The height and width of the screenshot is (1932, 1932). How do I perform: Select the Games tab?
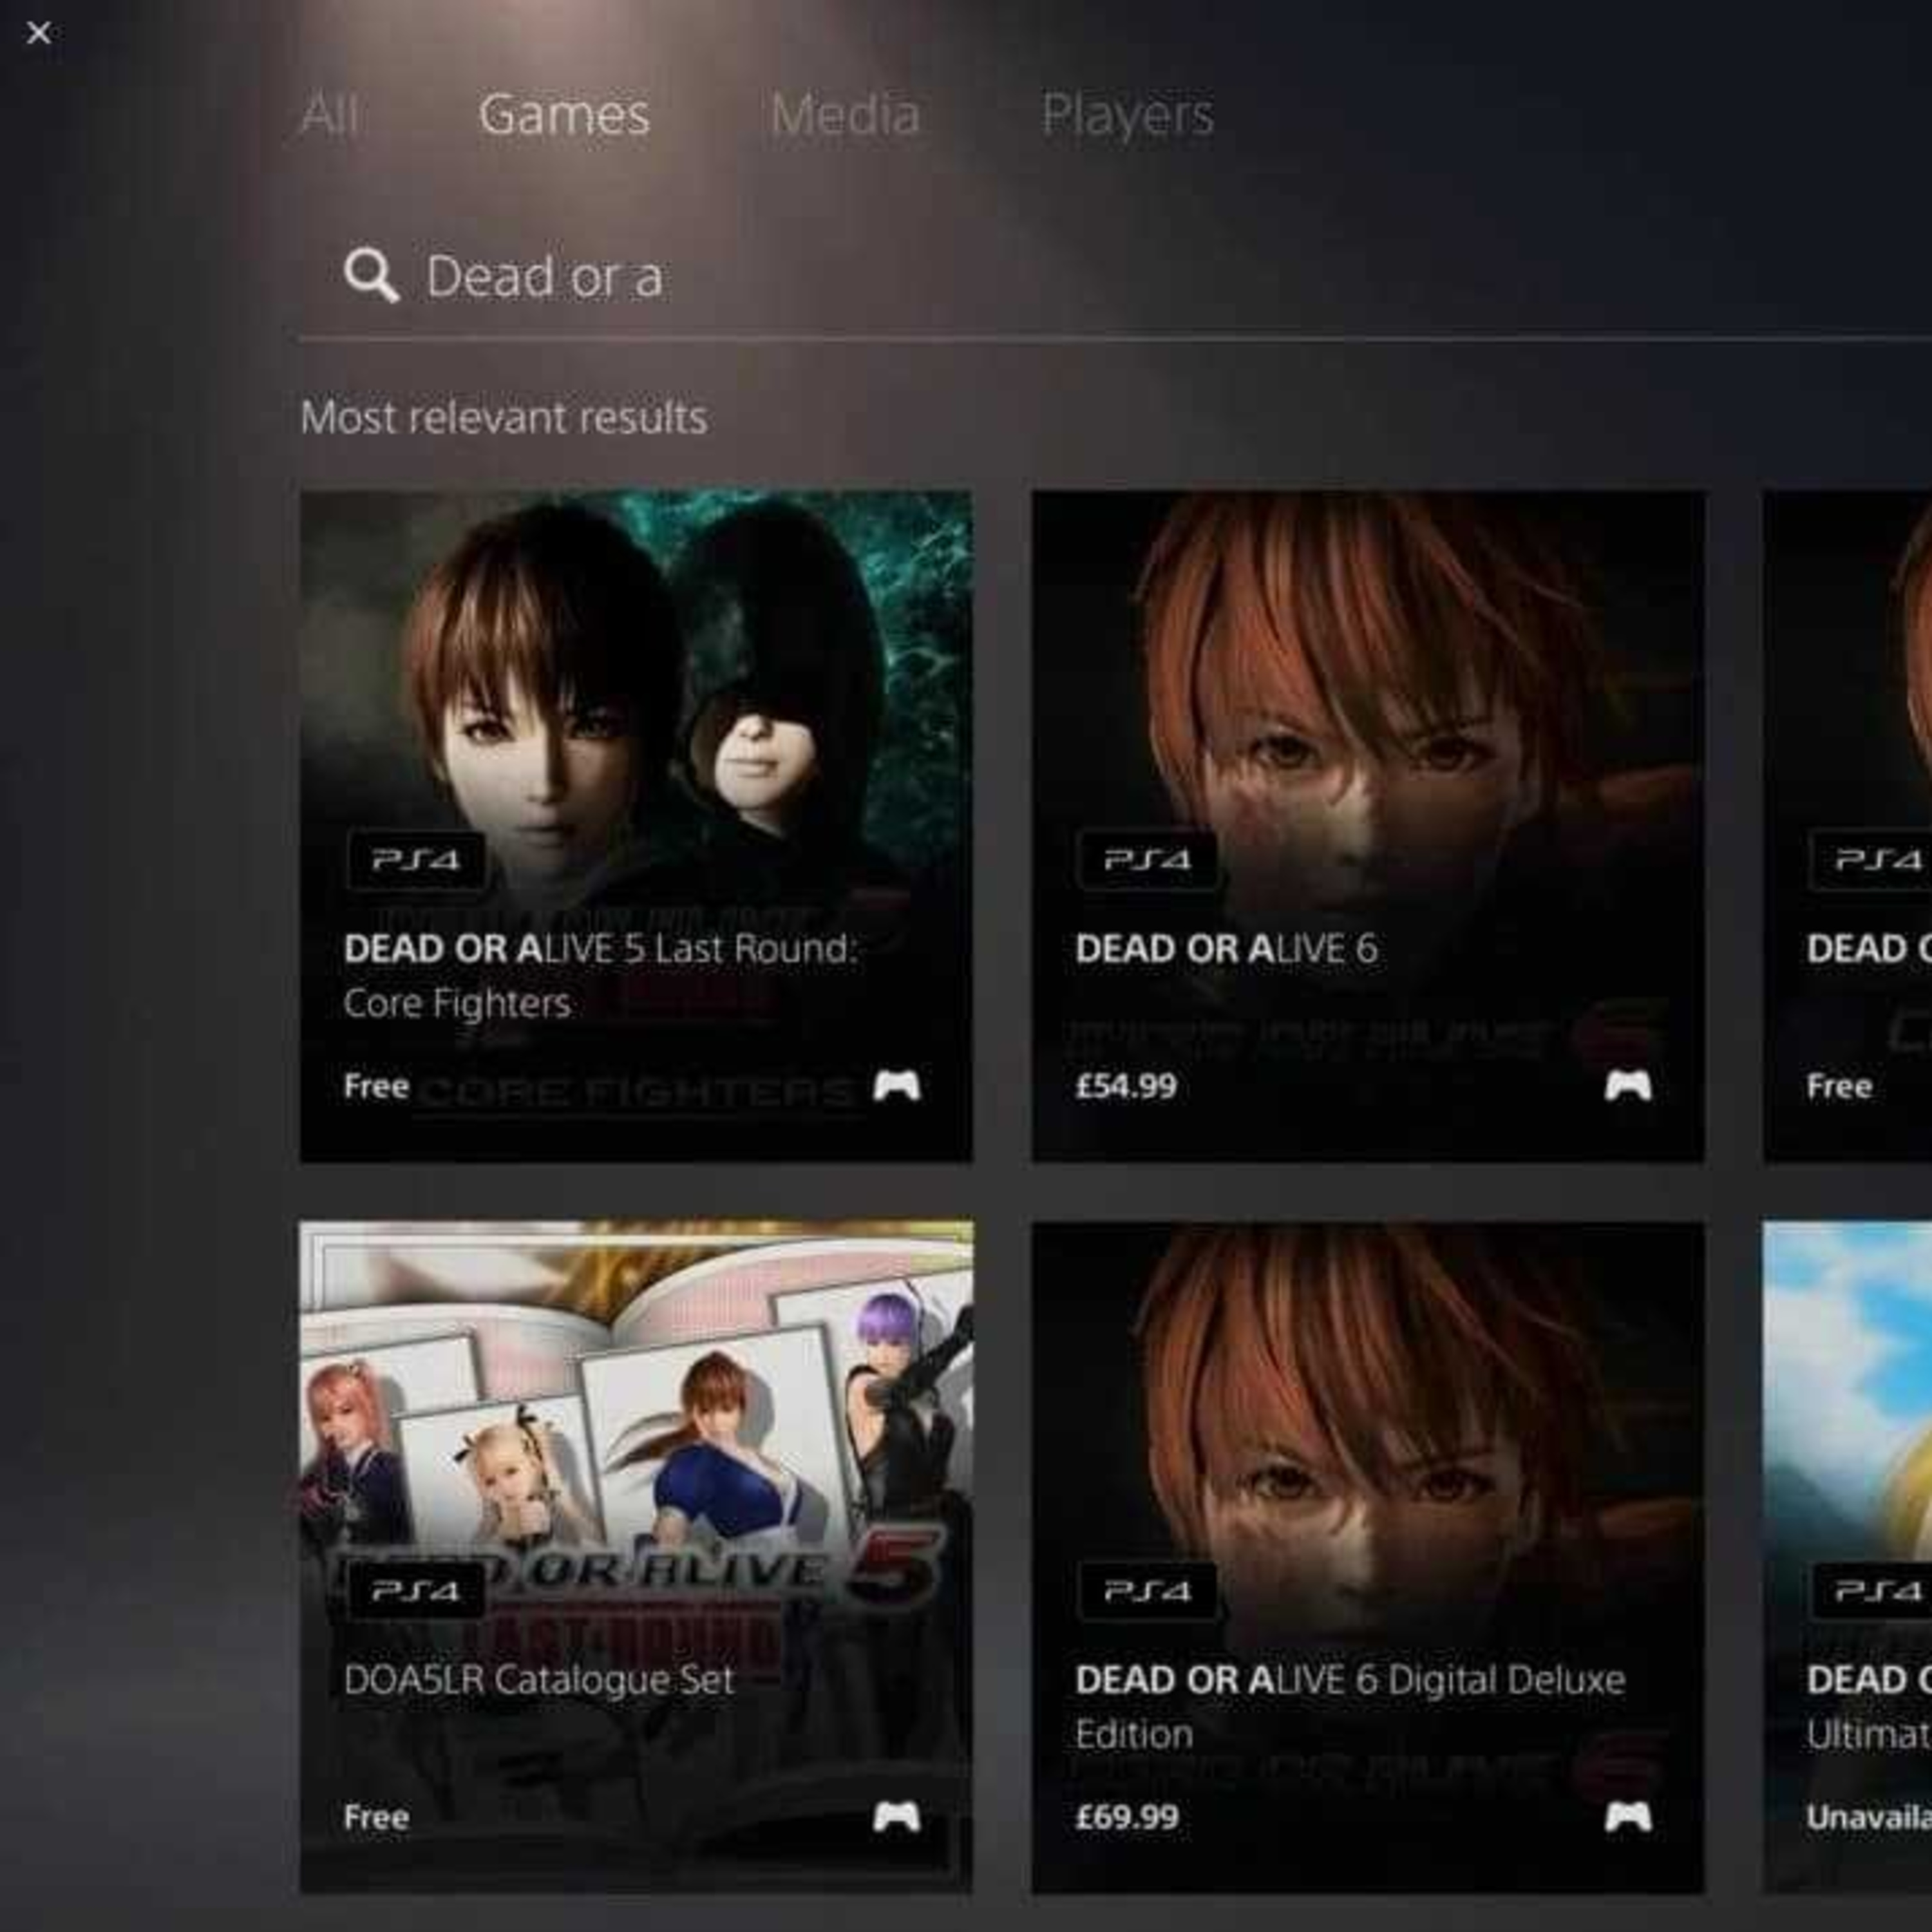tap(564, 114)
